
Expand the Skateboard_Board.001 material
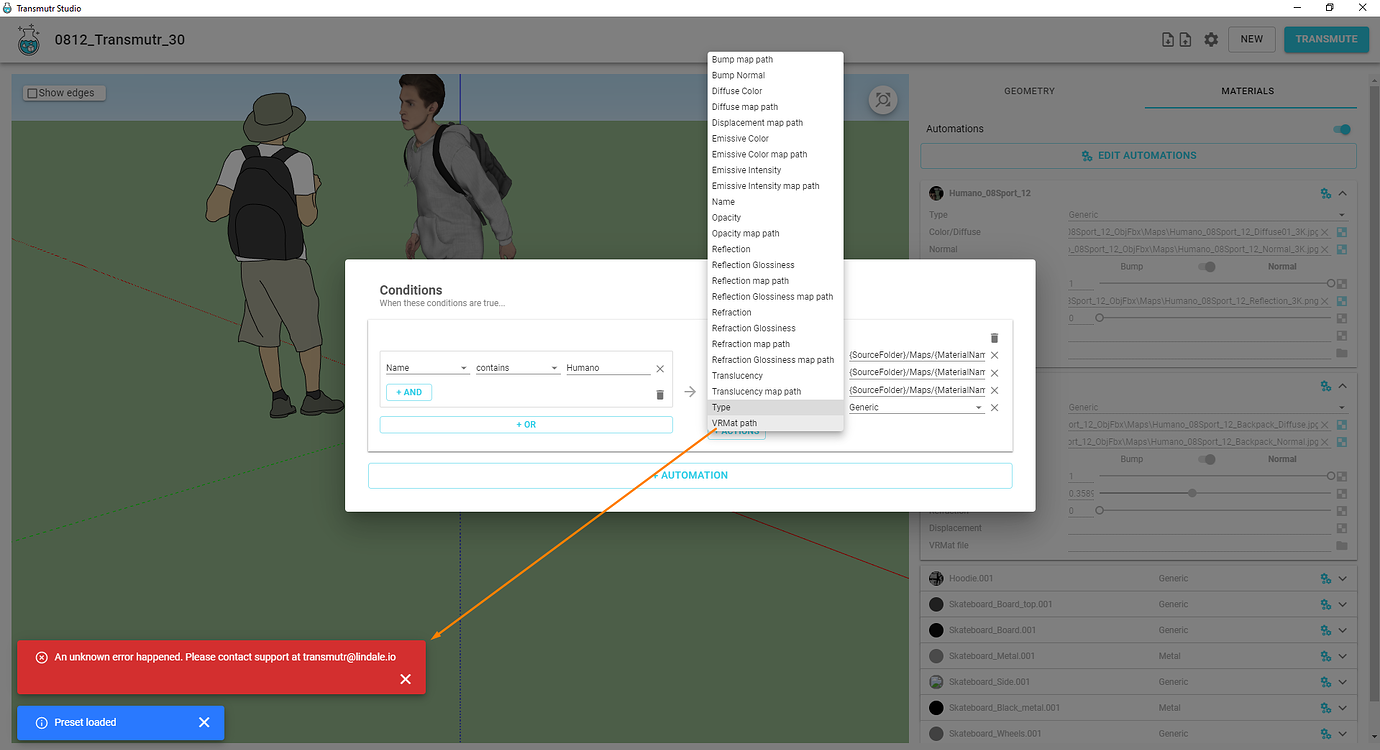1343,630
